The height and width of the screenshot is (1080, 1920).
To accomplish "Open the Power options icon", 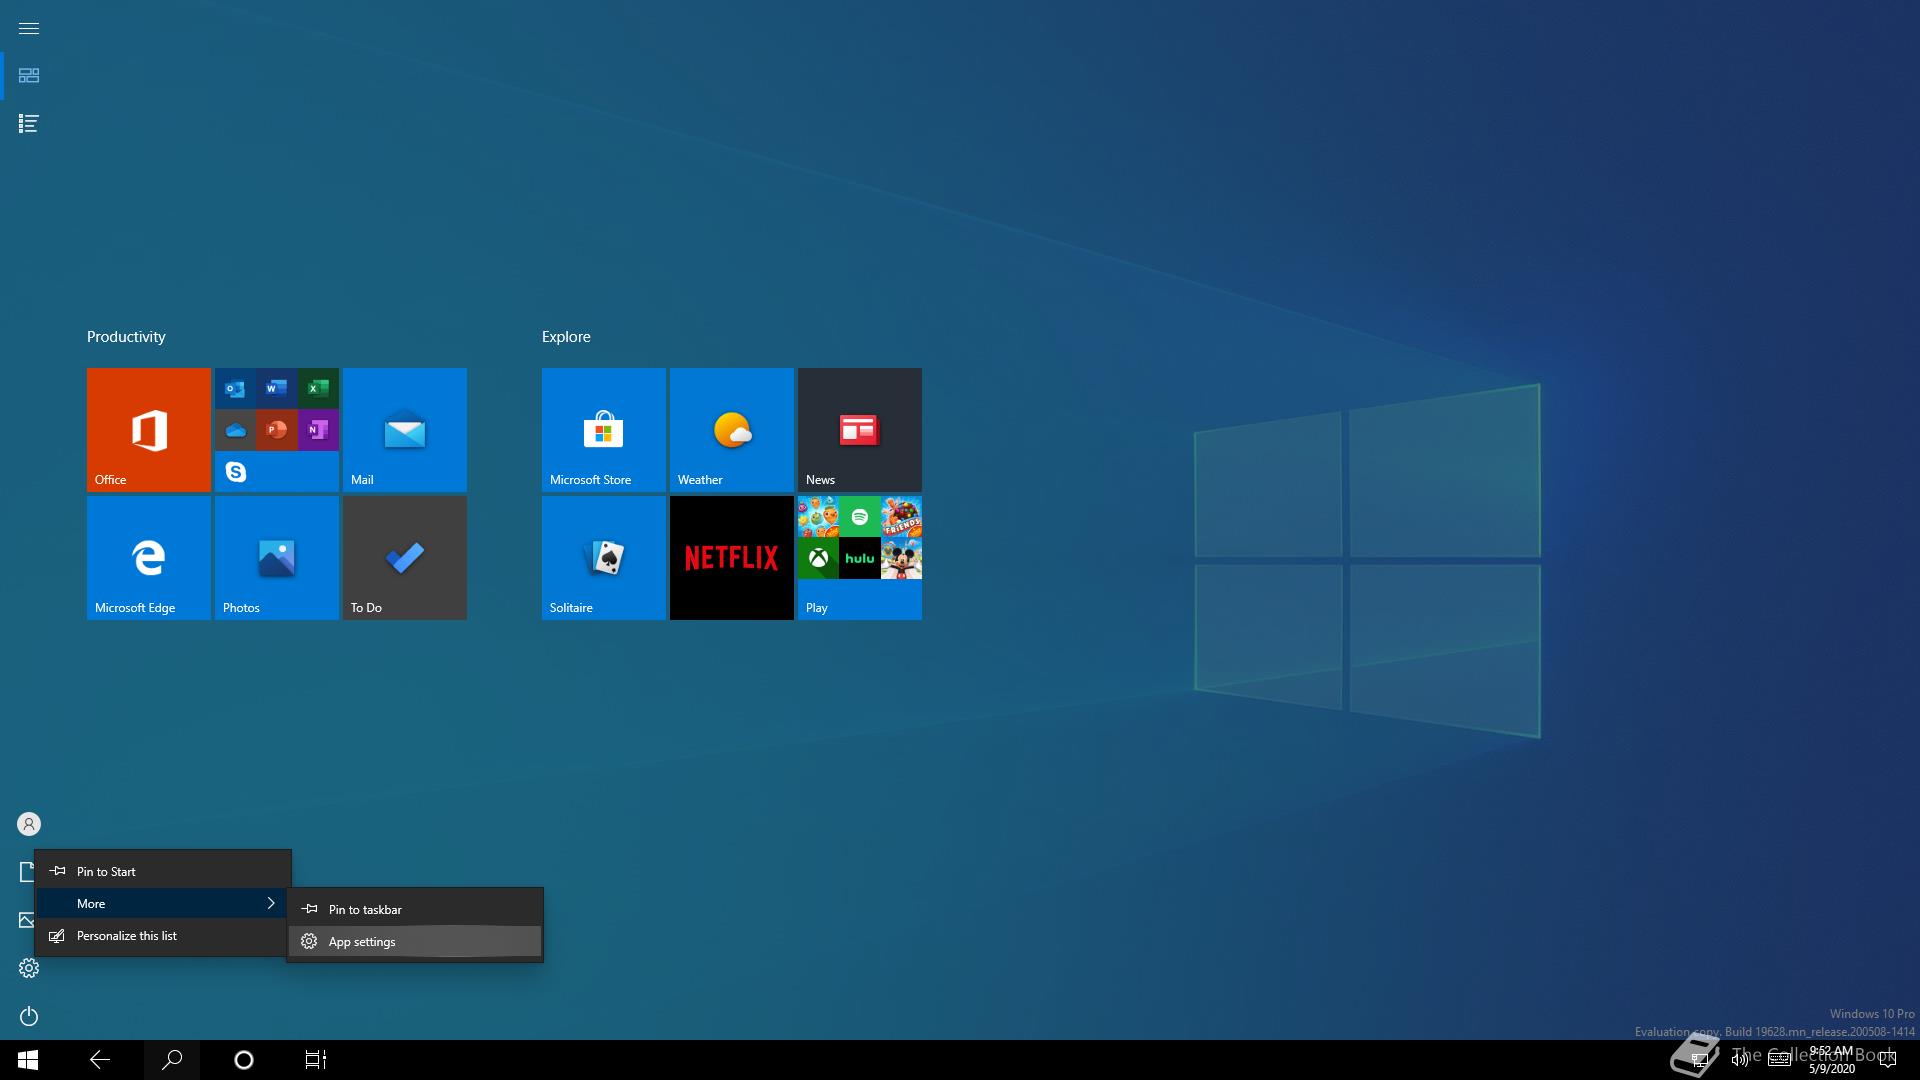I will tap(29, 1016).
